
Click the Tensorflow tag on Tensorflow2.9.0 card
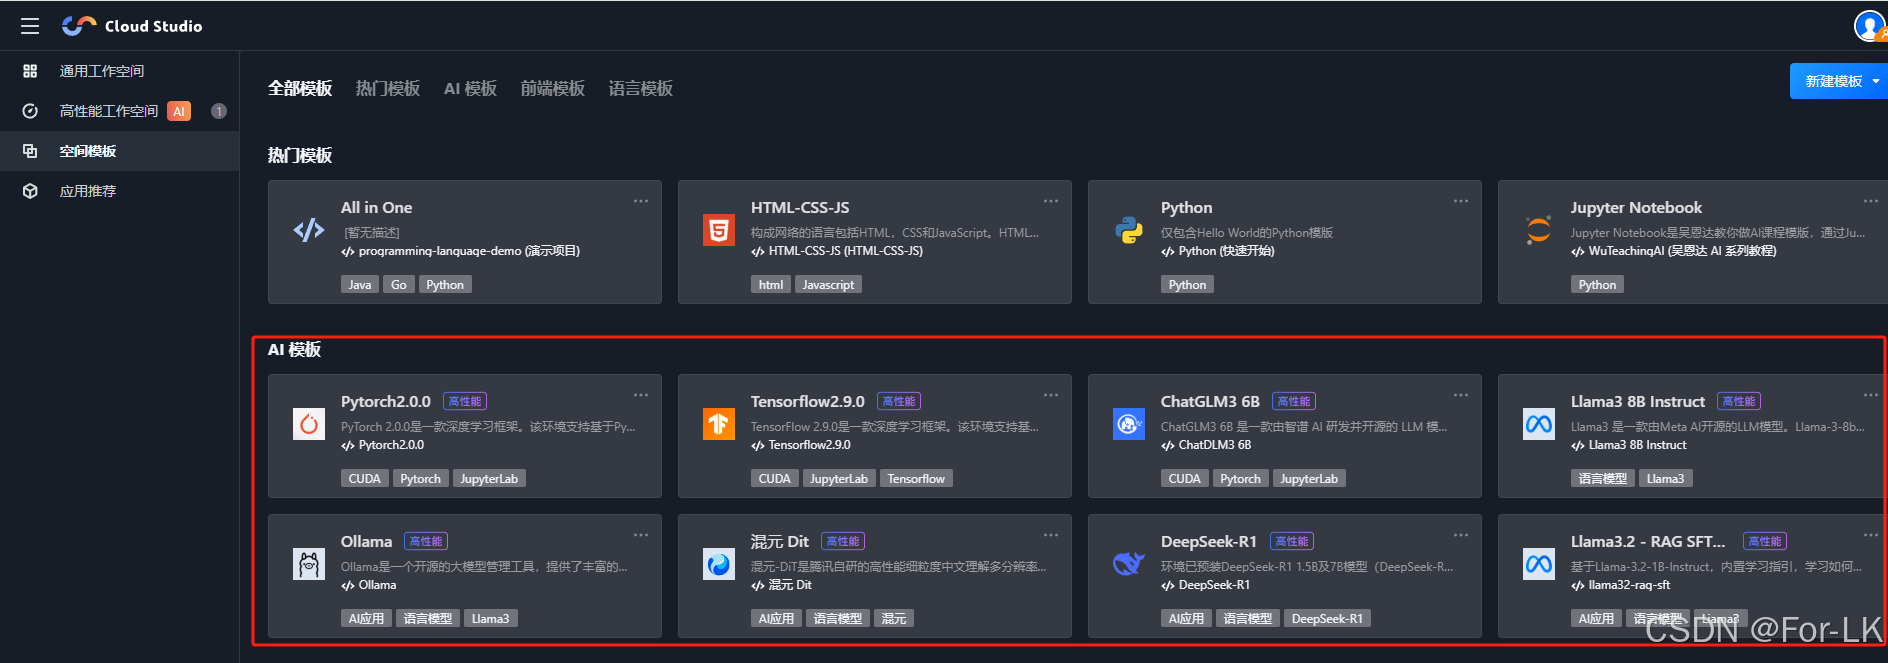[916, 479]
